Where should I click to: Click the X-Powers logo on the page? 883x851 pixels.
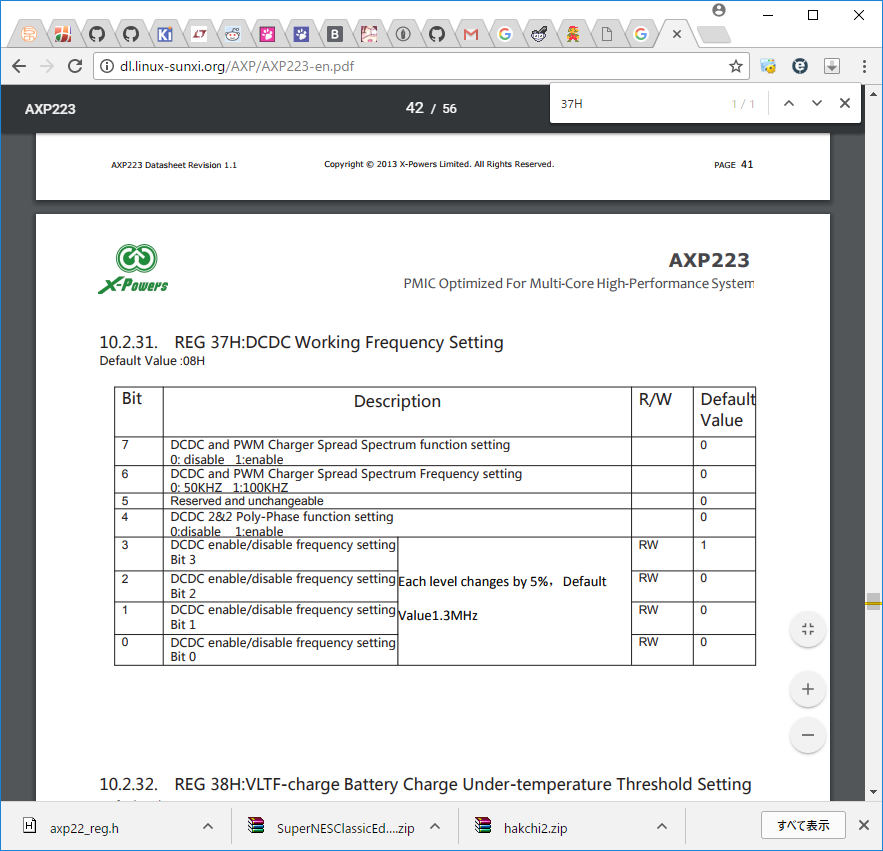click(x=134, y=269)
